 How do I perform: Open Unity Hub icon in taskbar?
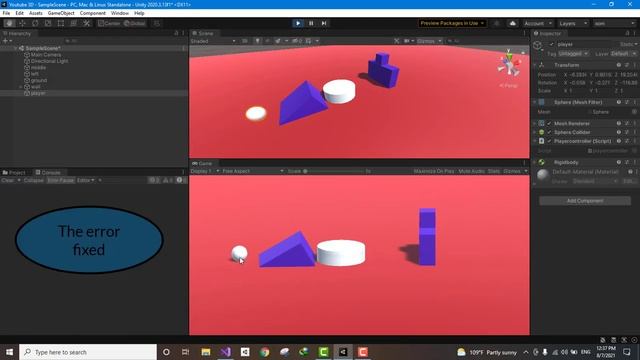click(x=245, y=352)
